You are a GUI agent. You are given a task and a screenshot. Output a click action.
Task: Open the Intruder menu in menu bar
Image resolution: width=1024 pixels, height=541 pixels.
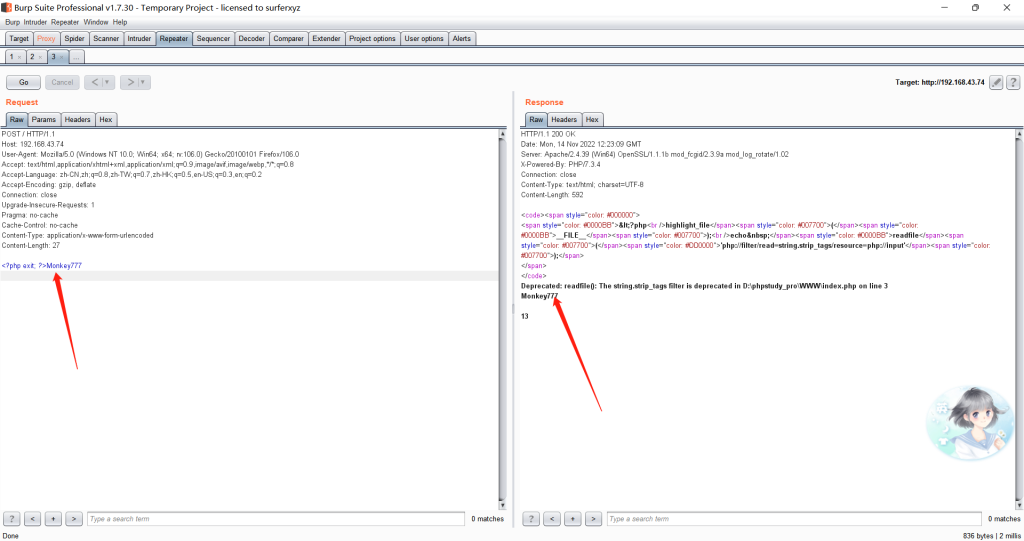[x=34, y=21]
